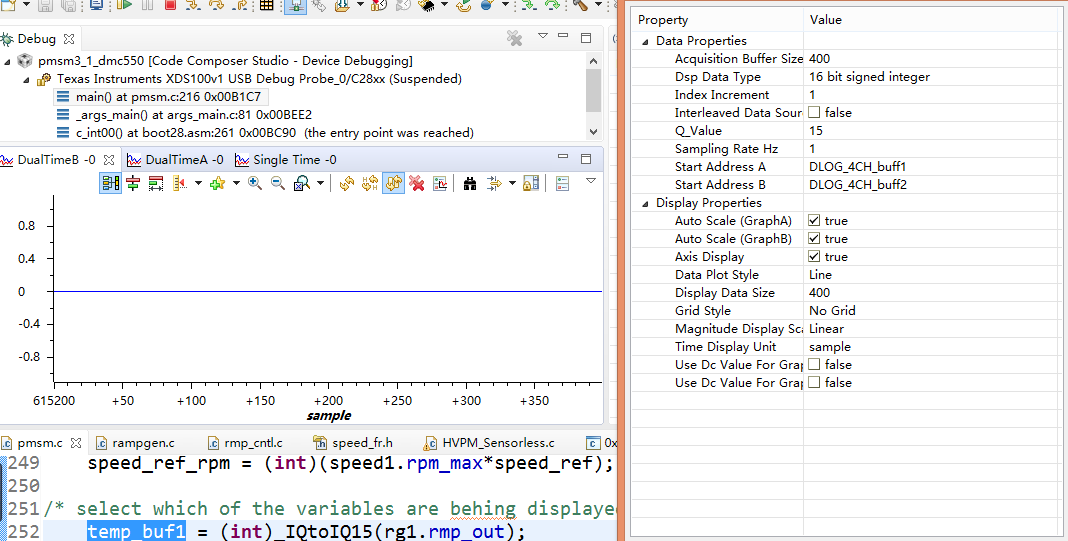The height and width of the screenshot is (541, 1068).
Task: Click the padlock pin icon in graph toolbar
Action: click(531, 183)
